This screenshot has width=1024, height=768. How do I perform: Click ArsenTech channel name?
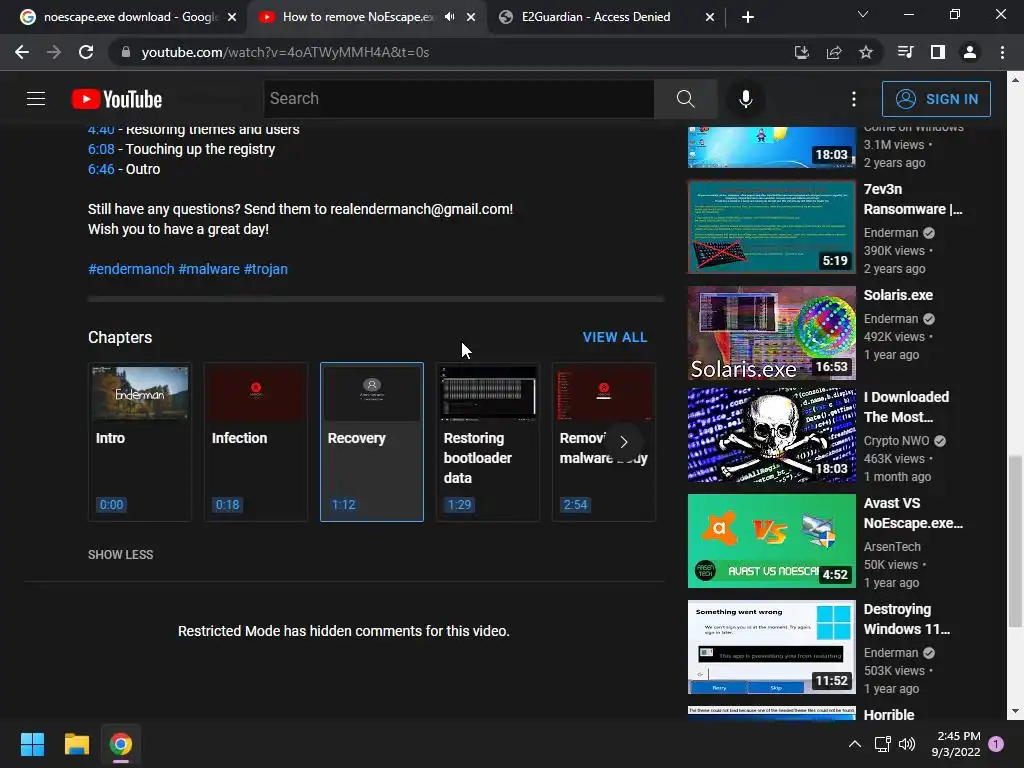pos(892,547)
